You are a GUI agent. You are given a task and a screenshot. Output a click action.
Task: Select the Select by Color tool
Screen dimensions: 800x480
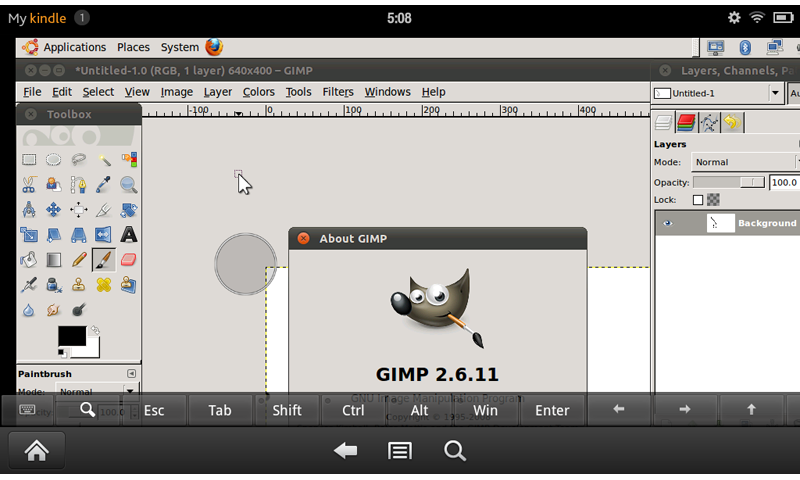(129, 160)
